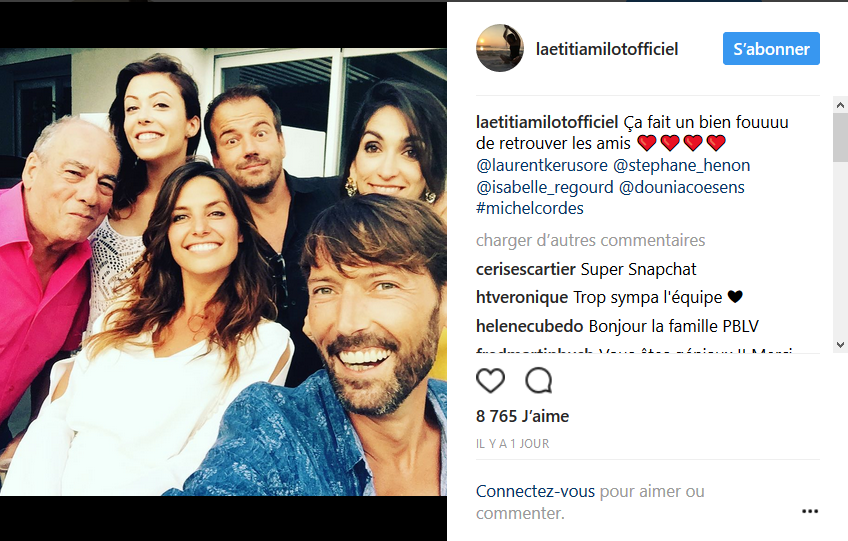Visit commenter htveronique's profile
The height and width of the screenshot is (541, 848).
(522, 297)
